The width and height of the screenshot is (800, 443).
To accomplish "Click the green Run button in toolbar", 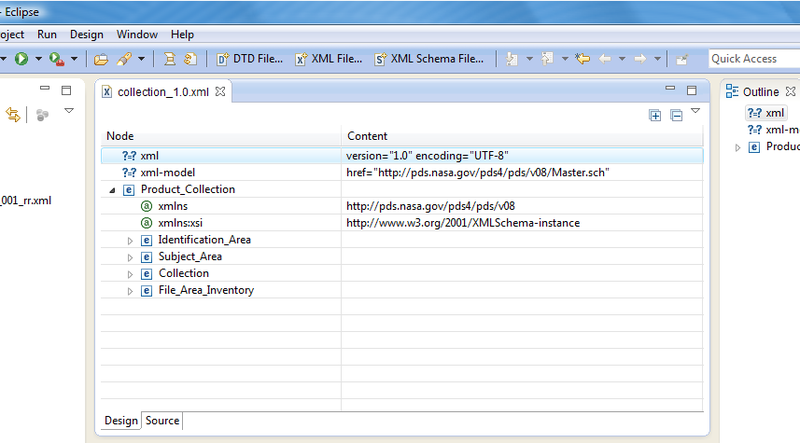I will click(x=21, y=59).
